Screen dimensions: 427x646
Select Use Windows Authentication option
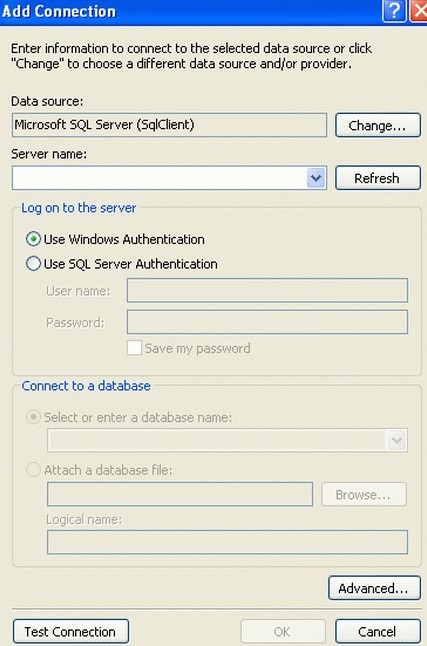point(33,239)
